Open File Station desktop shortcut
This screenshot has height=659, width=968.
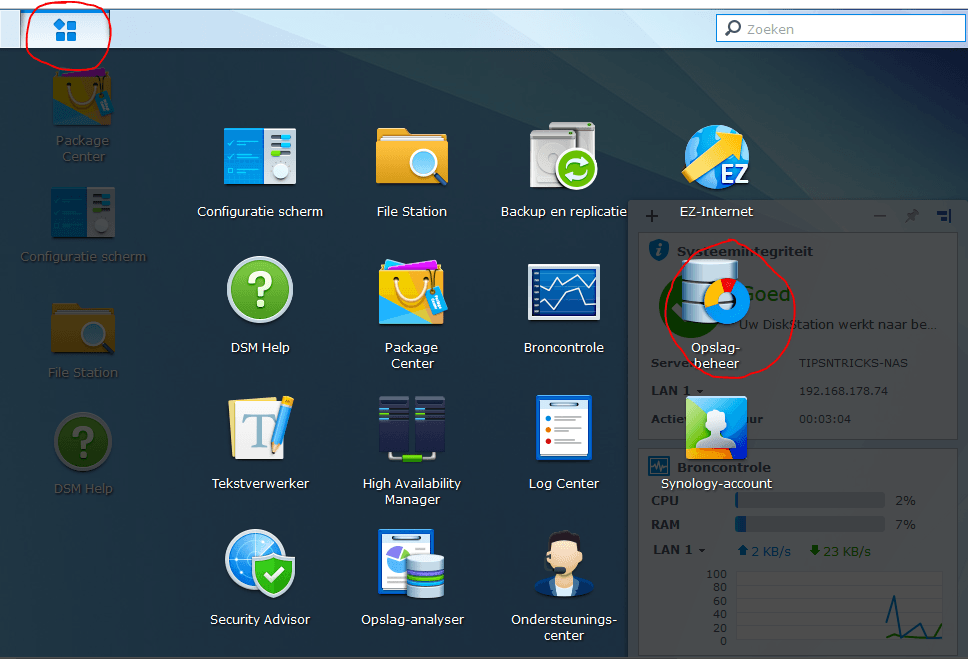(83, 341)
